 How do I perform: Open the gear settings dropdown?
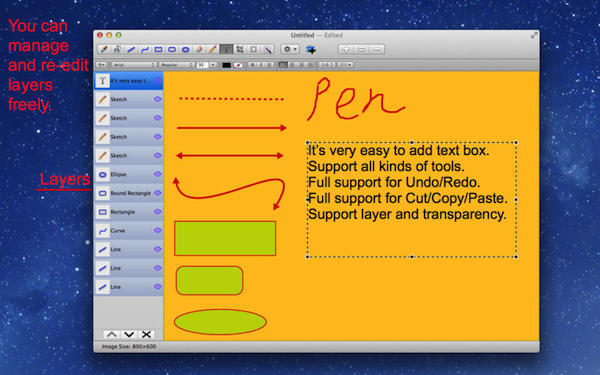[x=290, y=49]
